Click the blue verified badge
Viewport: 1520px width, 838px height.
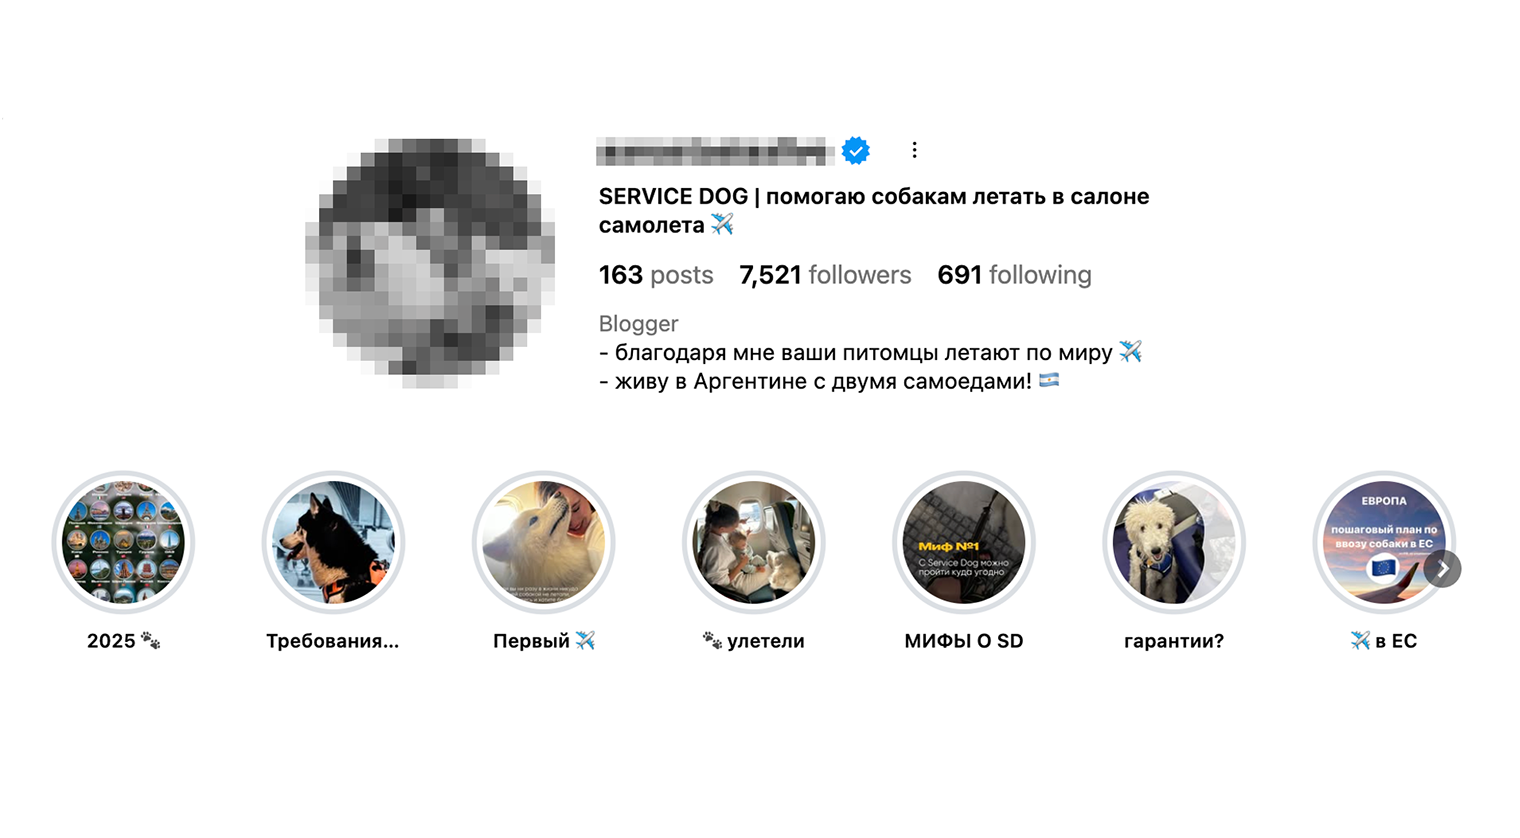855,150
